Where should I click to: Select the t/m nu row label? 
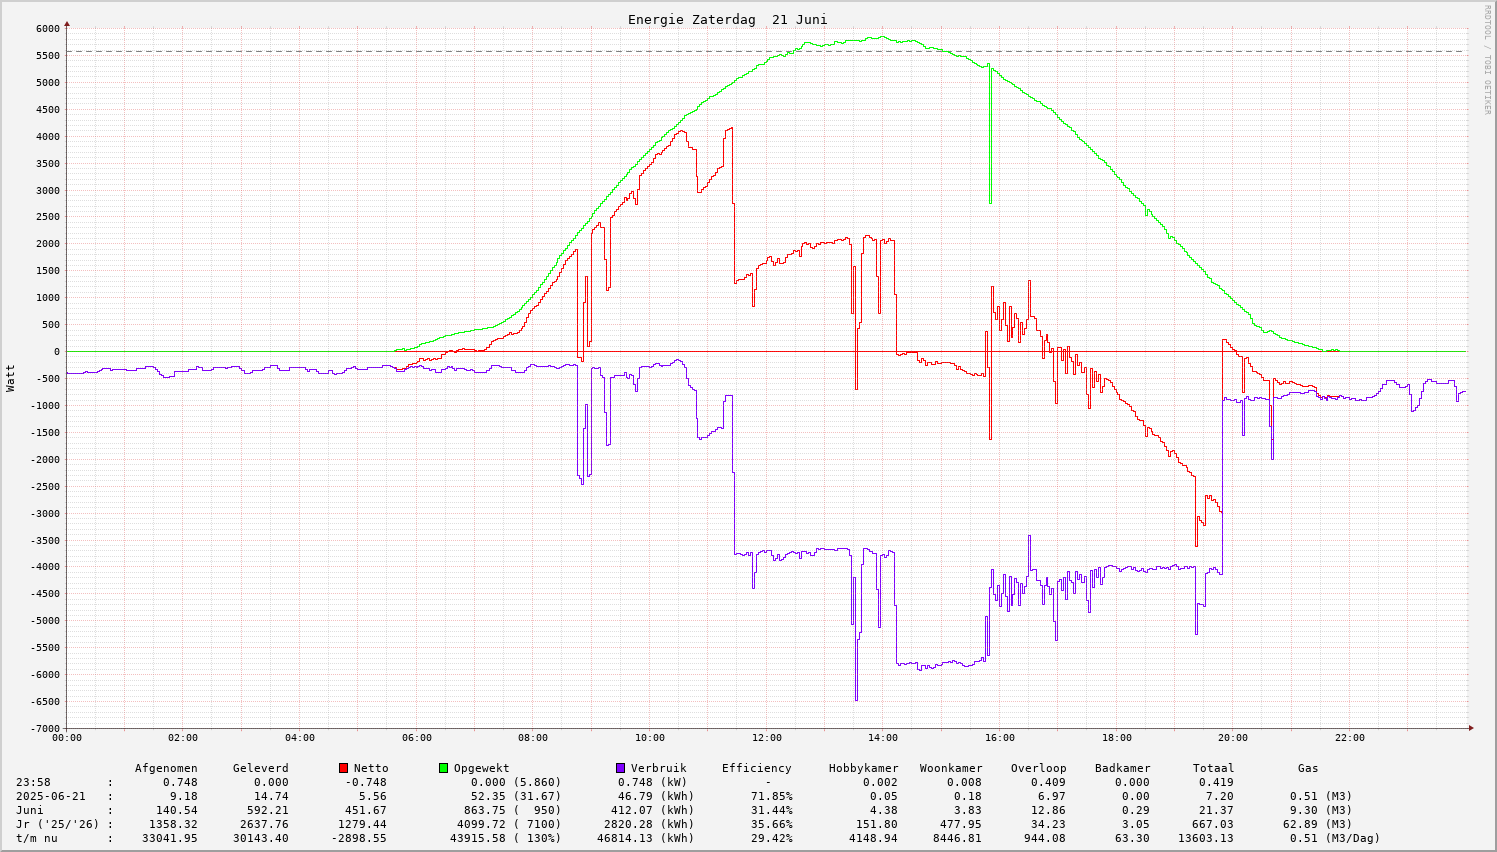(x=36, y=838)
